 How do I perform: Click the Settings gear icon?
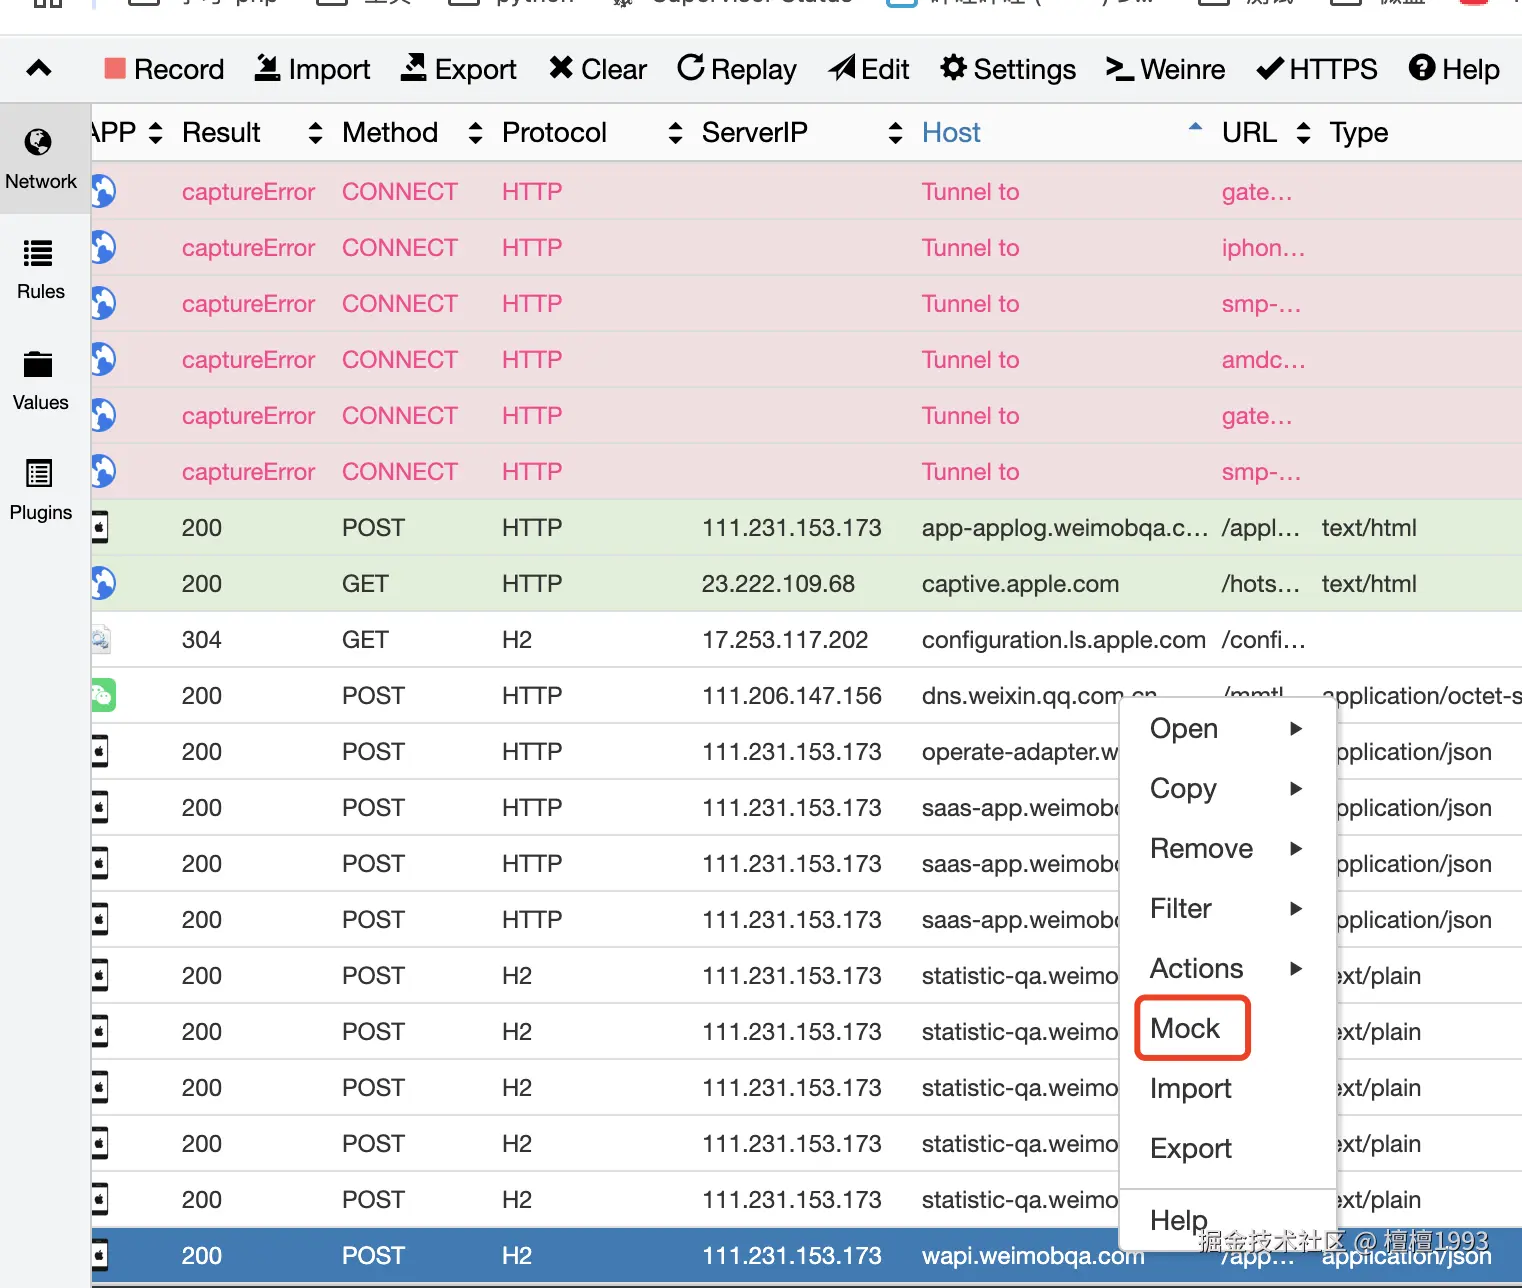pos(954,67)
